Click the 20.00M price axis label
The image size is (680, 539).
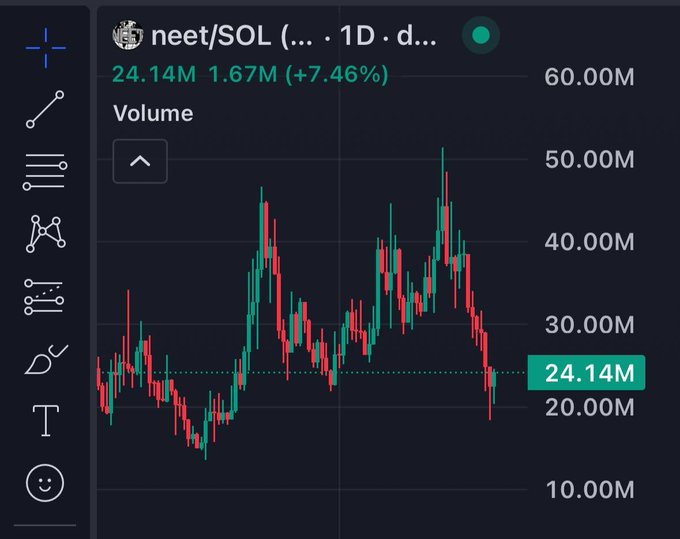(589, 407)
